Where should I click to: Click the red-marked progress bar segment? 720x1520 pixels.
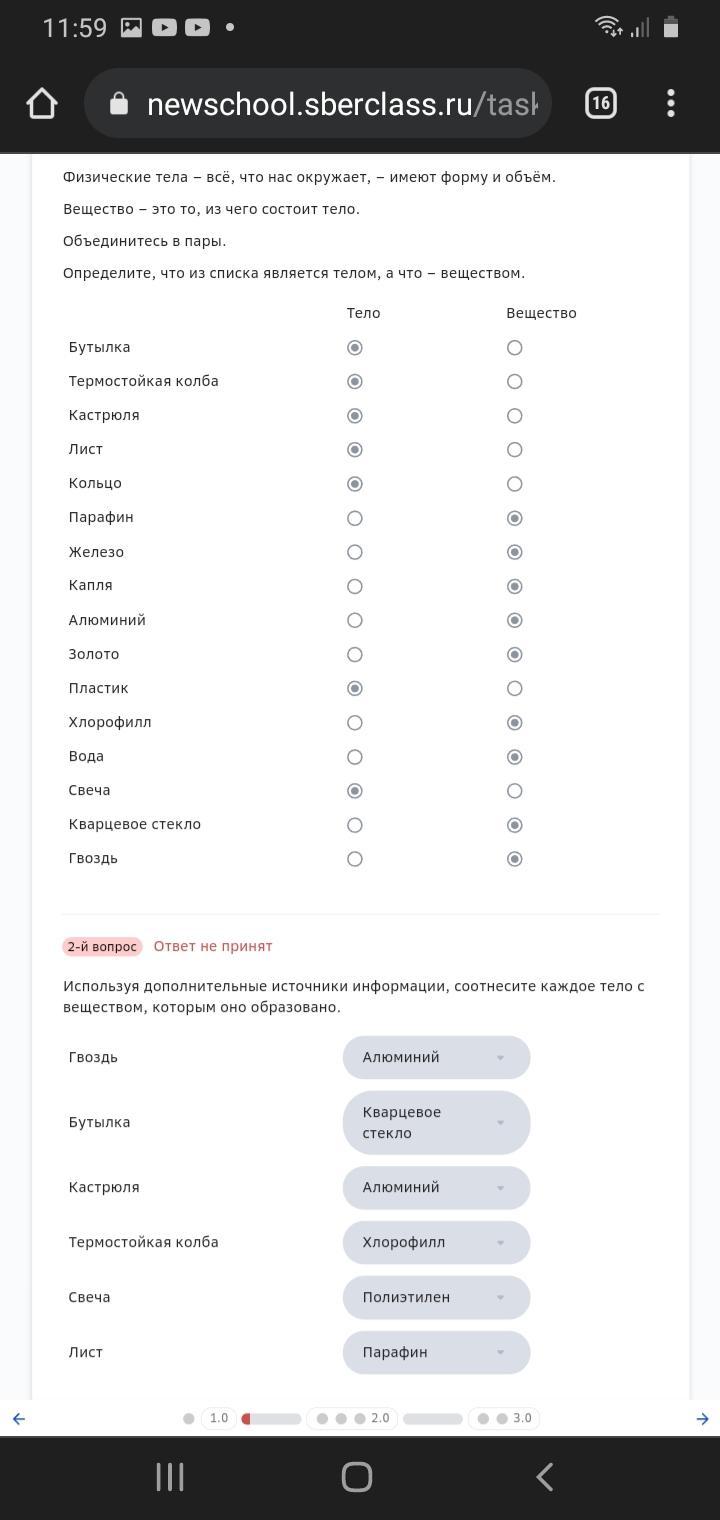tap(271, 1418)
